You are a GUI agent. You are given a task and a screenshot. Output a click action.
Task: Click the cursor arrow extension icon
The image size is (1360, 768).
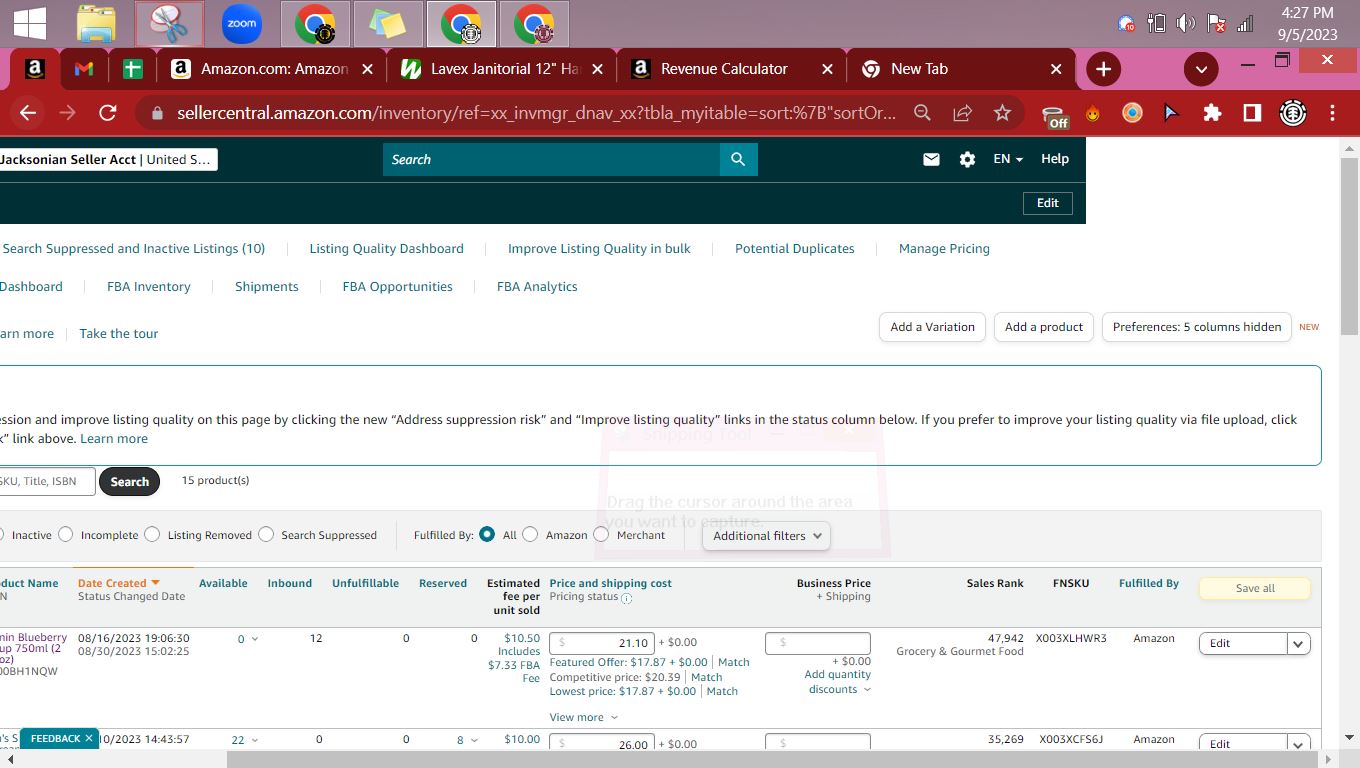pos(1171,113)
